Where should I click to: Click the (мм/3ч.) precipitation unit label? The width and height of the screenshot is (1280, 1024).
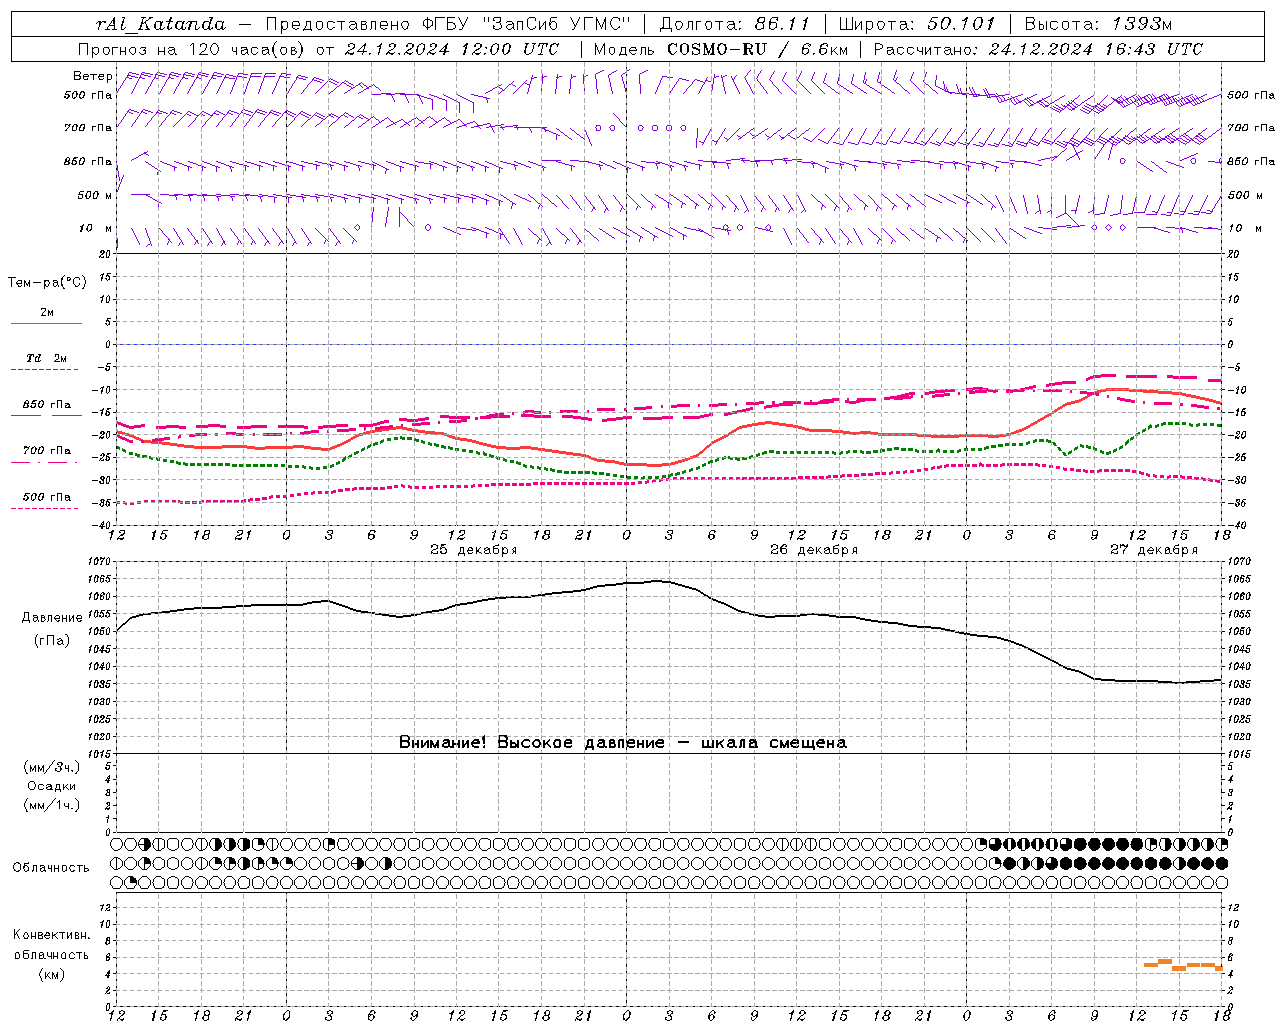pyautogui.click(x=52, y=768)
